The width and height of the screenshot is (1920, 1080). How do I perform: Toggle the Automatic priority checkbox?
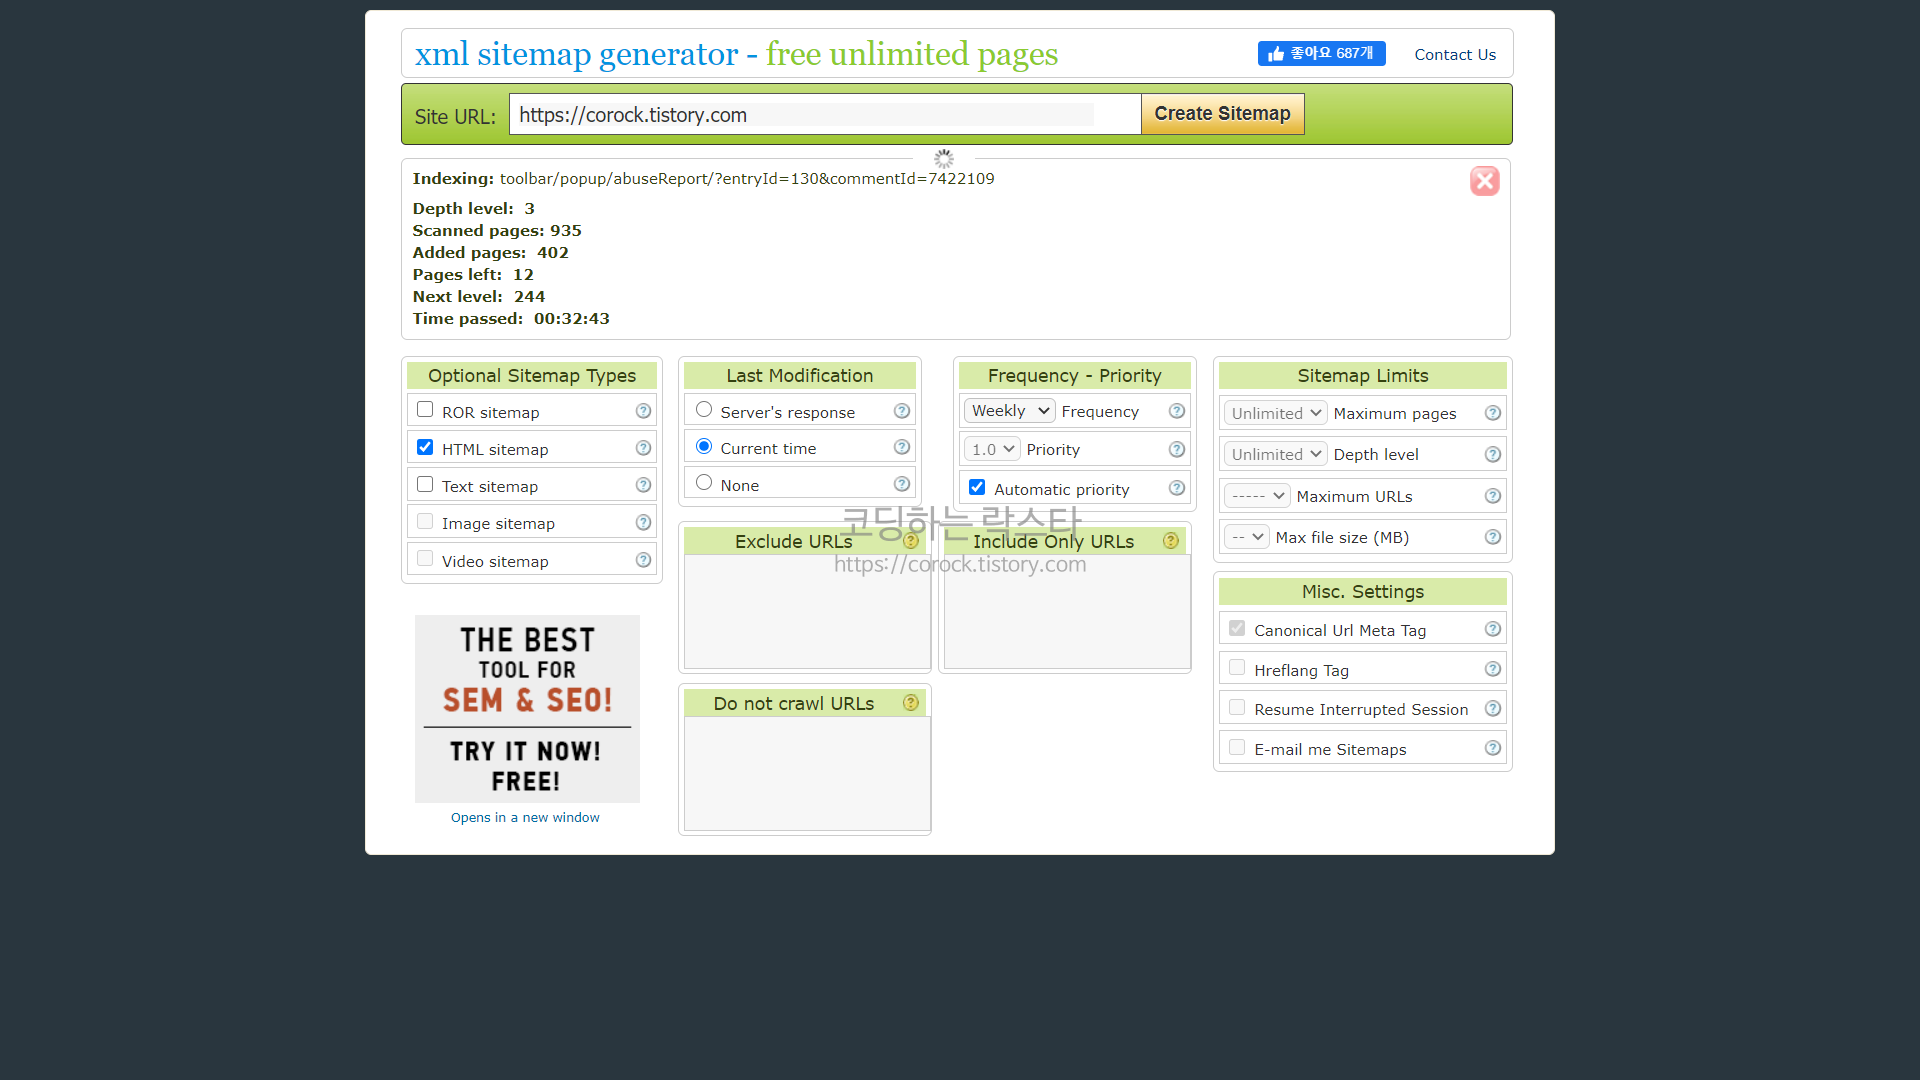click(x=977, y=488)
